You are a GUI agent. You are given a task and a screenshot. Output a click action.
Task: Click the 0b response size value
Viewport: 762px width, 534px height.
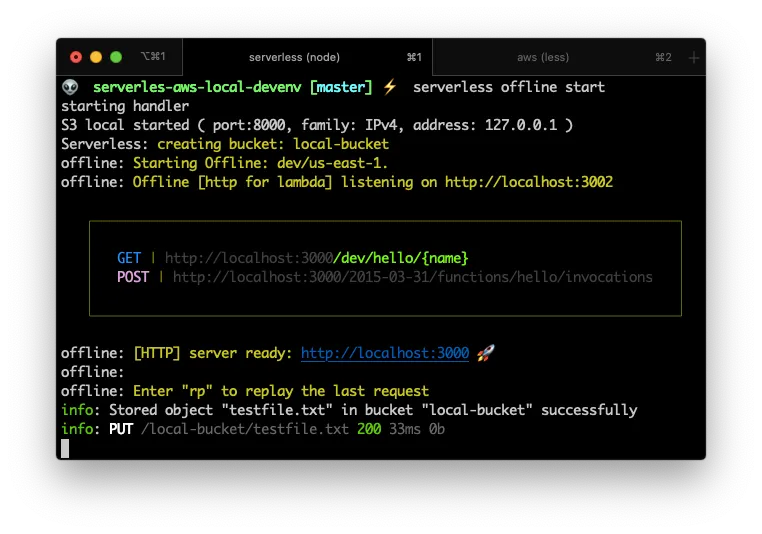pyautogui.click(x=436, y=429)
